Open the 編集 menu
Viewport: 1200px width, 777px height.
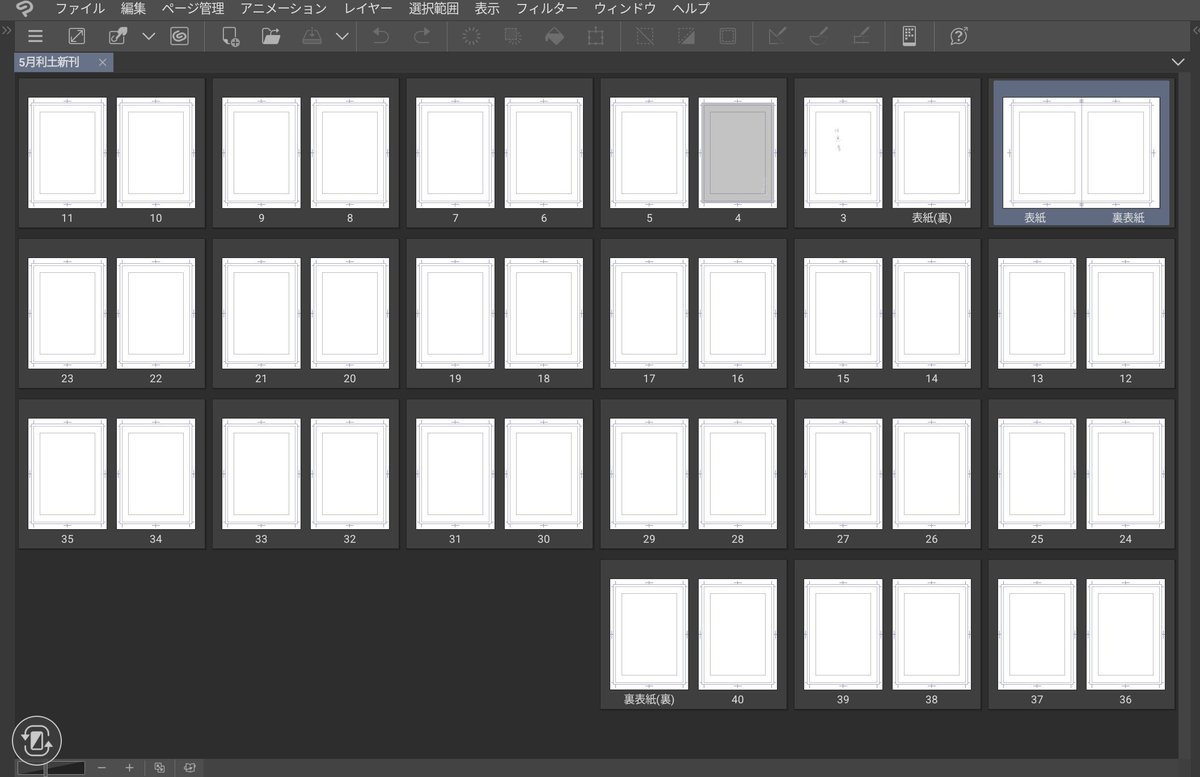pos(133,8)
